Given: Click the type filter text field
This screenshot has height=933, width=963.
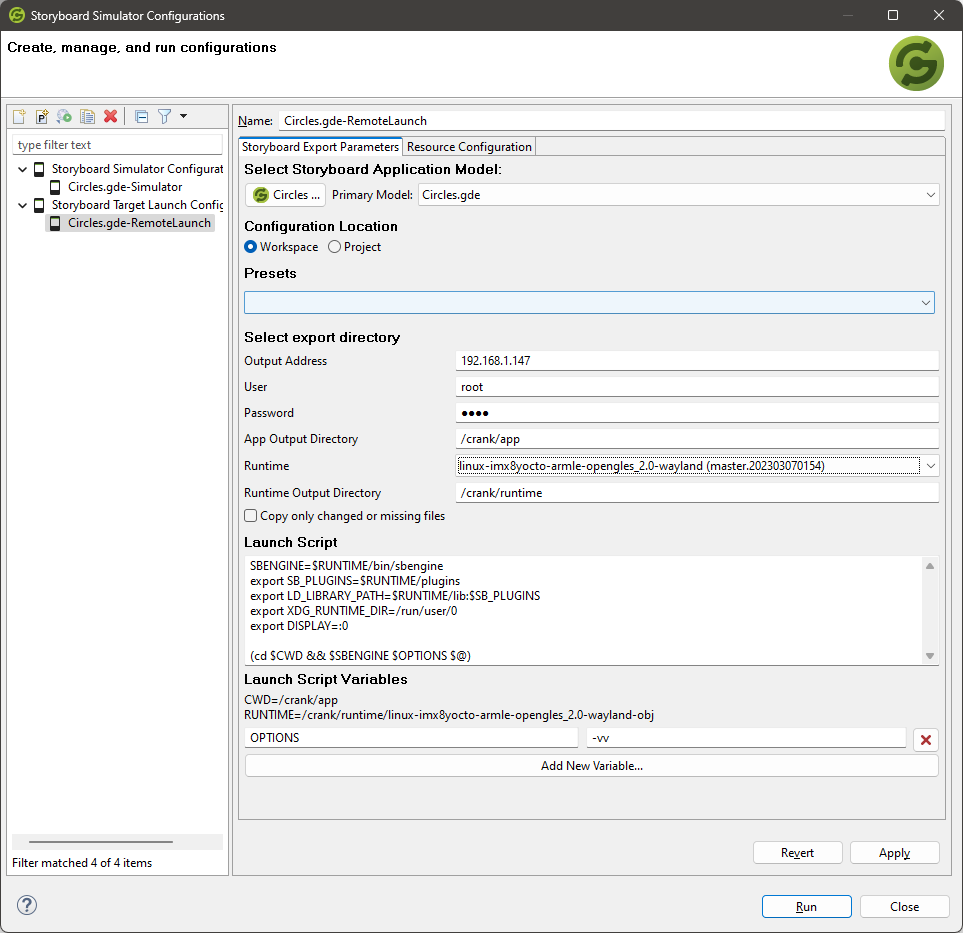Looking at the screenshot, I should click(117, 145).
